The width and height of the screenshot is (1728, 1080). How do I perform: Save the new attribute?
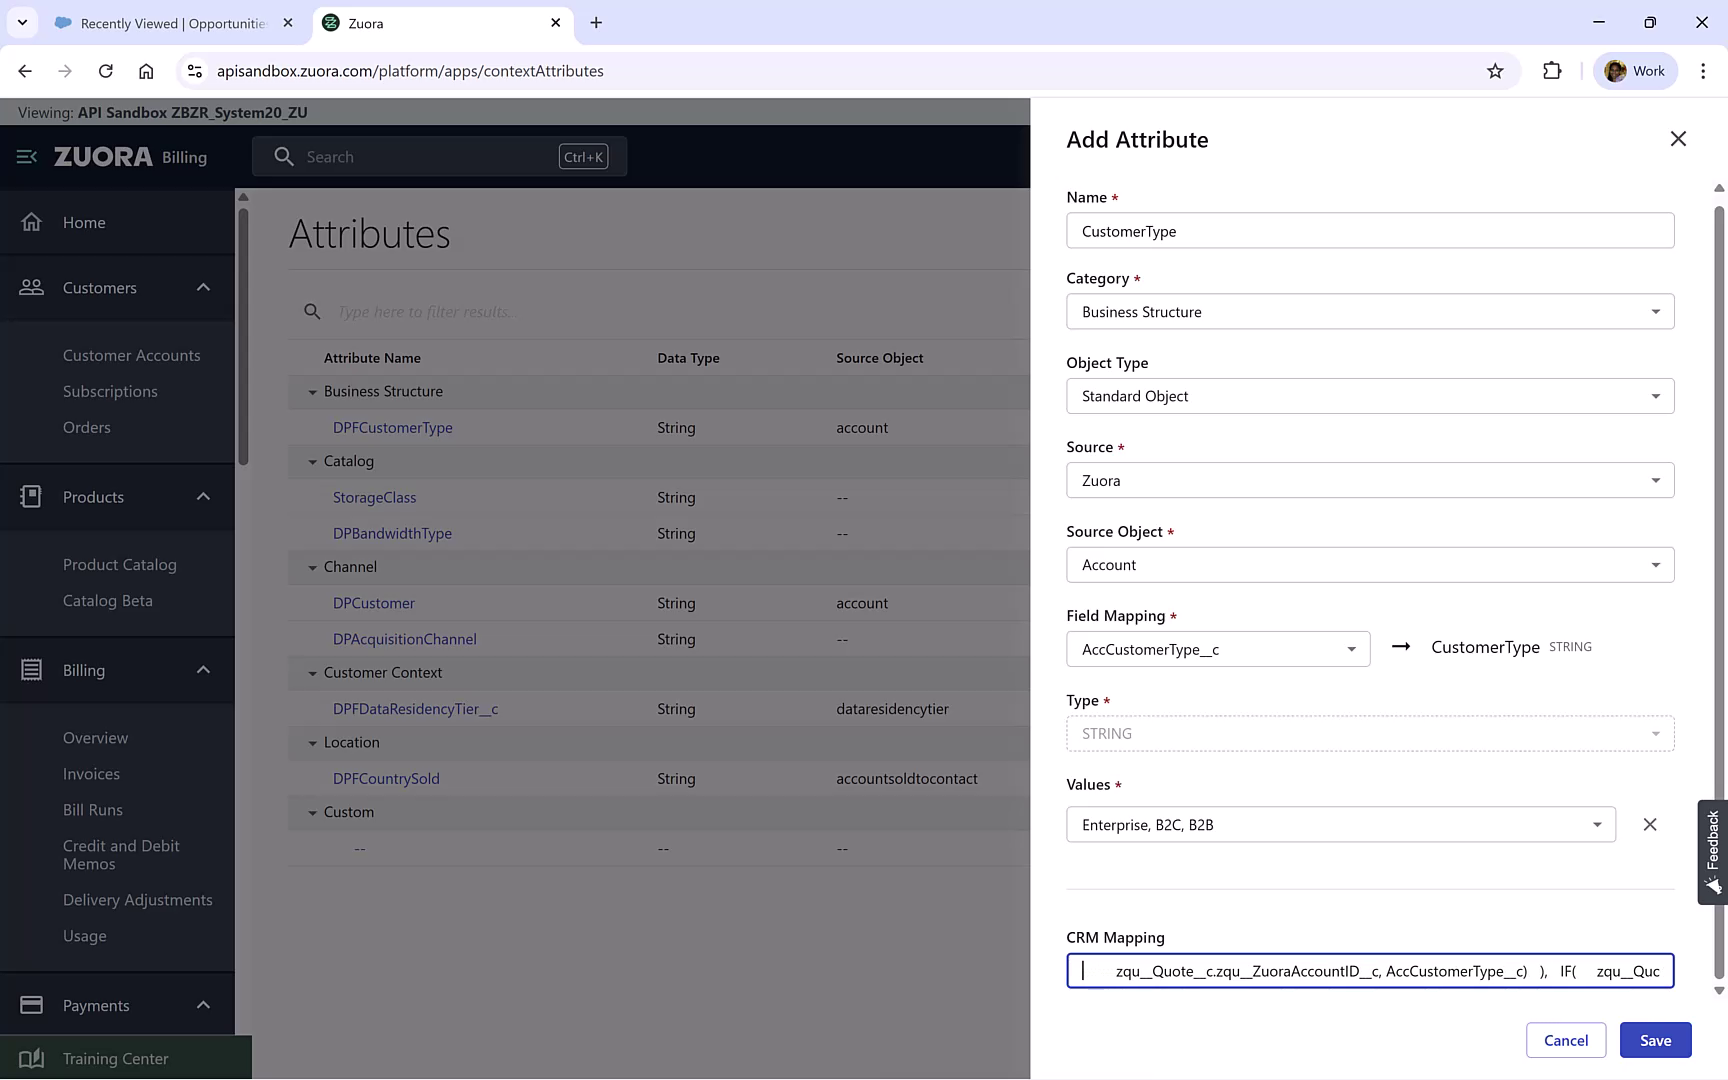coord(1655,1040)
